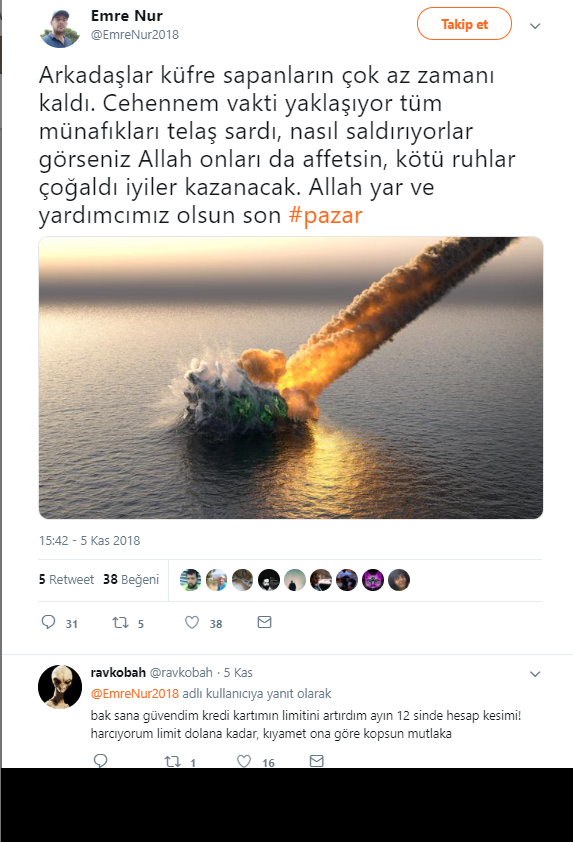Open ravkobah's alien avatar
Image resolution: width=573 pixels, height=842 pixels.
point(60,687)
